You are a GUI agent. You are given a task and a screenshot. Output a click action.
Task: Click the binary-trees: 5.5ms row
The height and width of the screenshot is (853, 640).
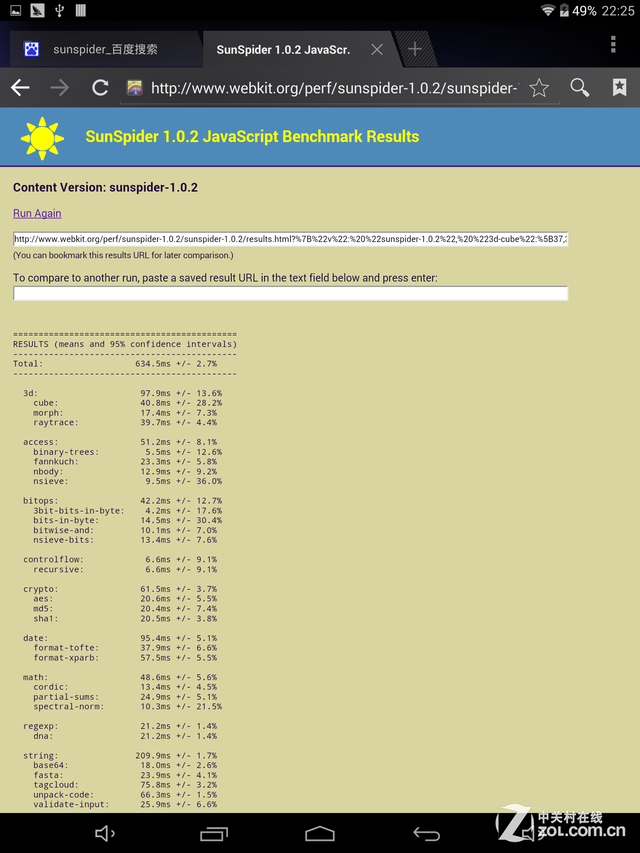(x=127, y=452)
